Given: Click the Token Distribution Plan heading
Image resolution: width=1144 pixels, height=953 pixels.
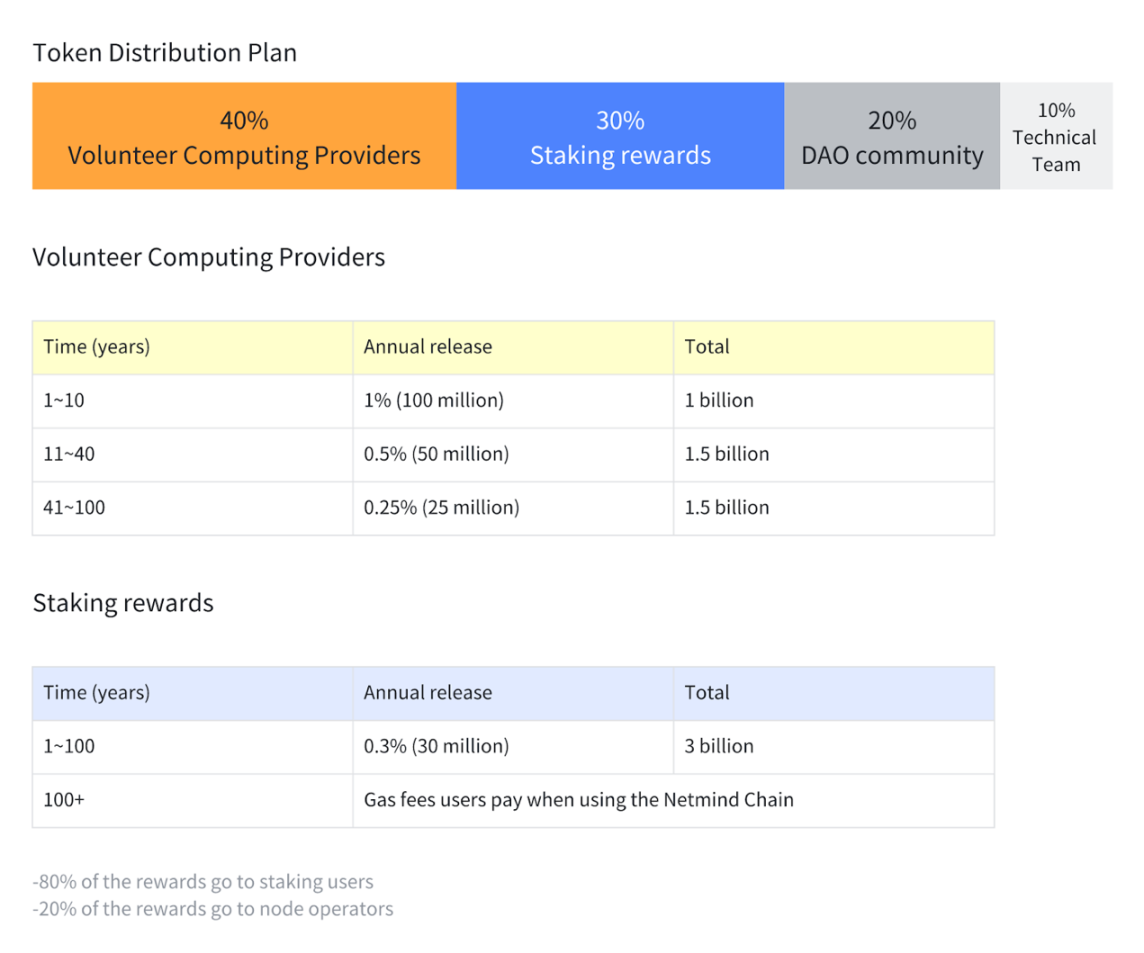Looking at the screenshot, I should coord(165,53).
